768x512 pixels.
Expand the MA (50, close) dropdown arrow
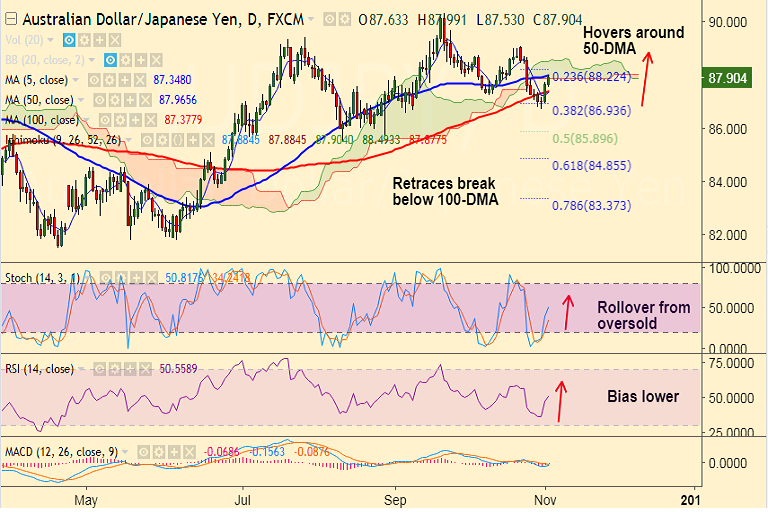pyautogui.click(x=81, y=100)
